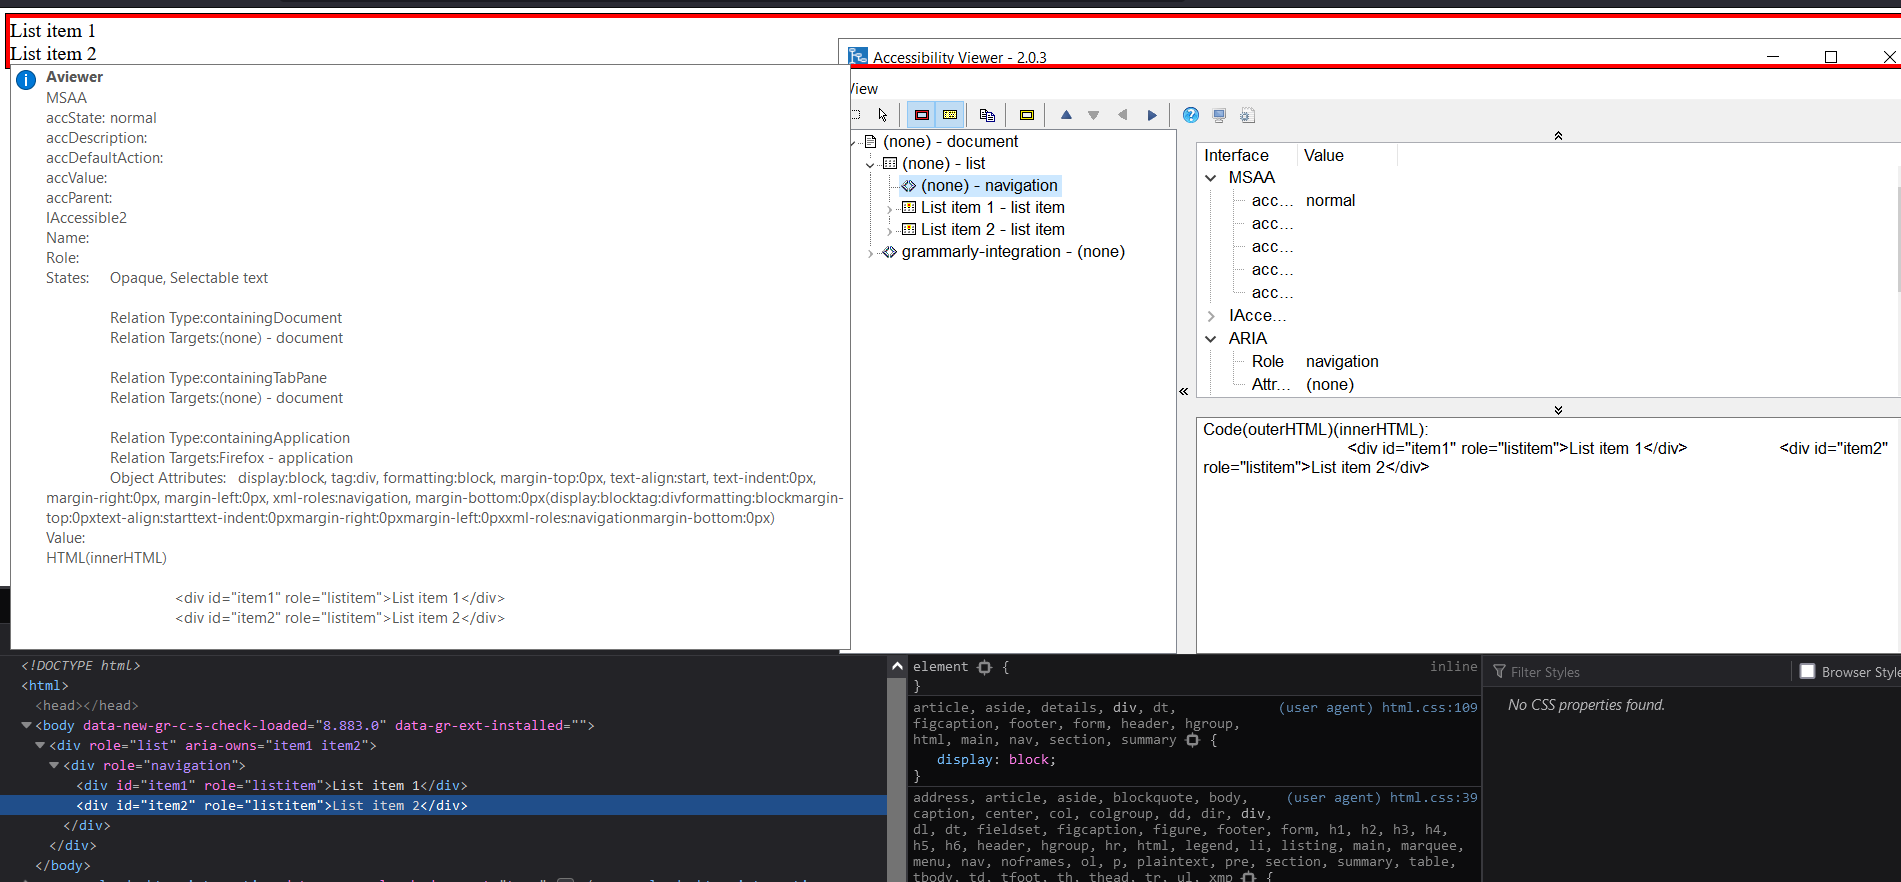Screen dimensions: 1901x882
Task: Select the div id="item1" line in the inspector
Action: point(443,786)
